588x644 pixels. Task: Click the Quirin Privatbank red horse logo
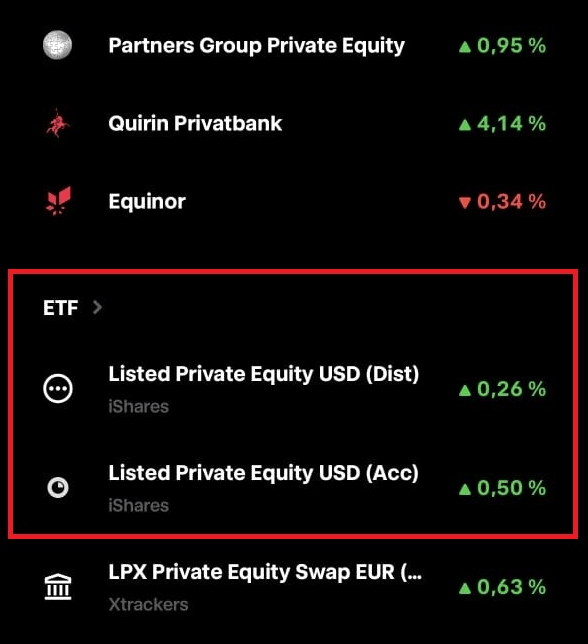[58, 123]
